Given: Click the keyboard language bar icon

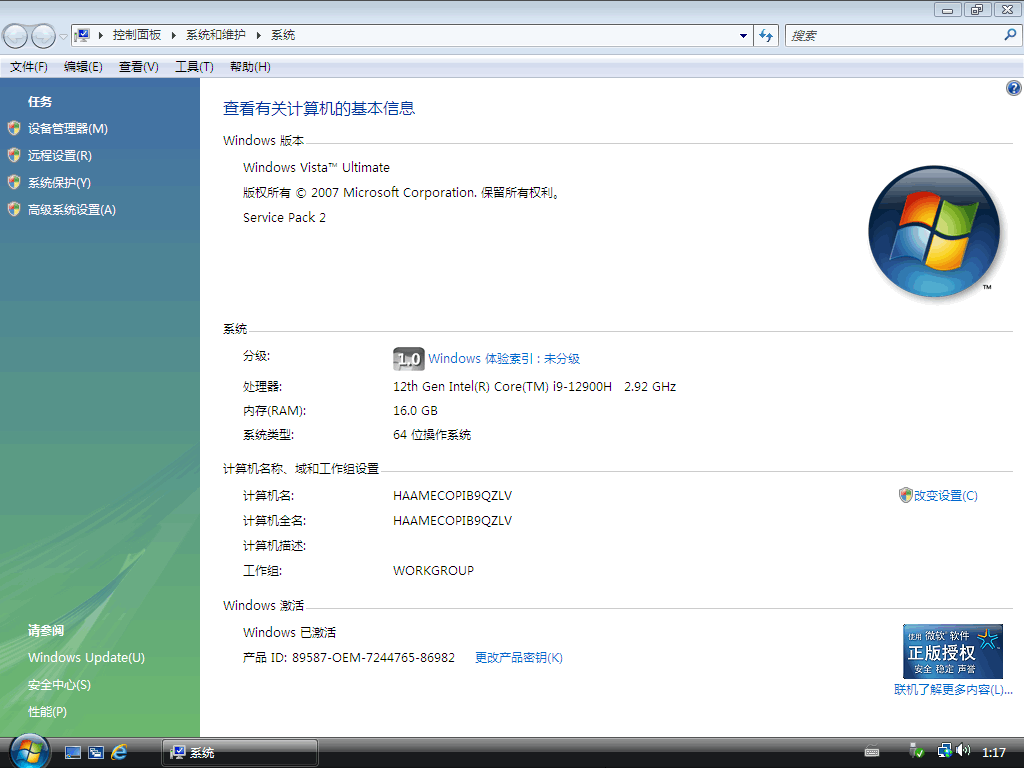Looking at the screenshot, I should 872,752.
